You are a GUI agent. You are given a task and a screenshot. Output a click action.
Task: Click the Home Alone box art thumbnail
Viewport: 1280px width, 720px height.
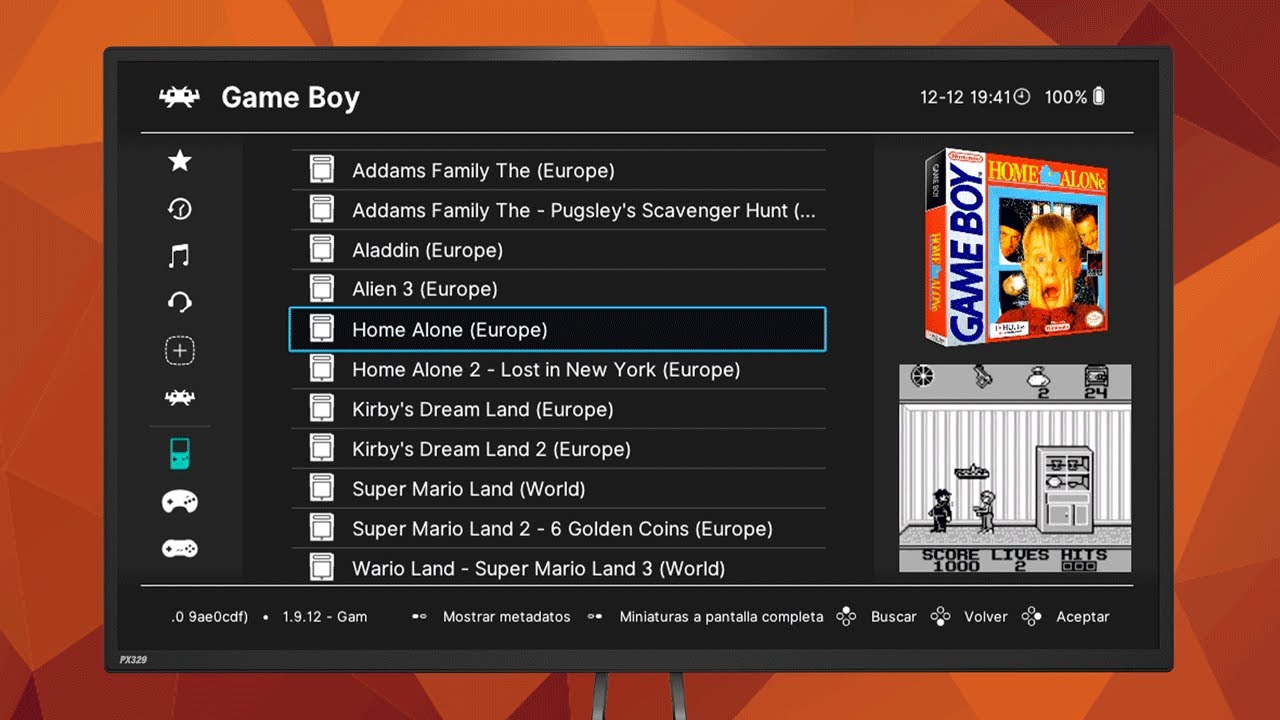(1015, 246)
